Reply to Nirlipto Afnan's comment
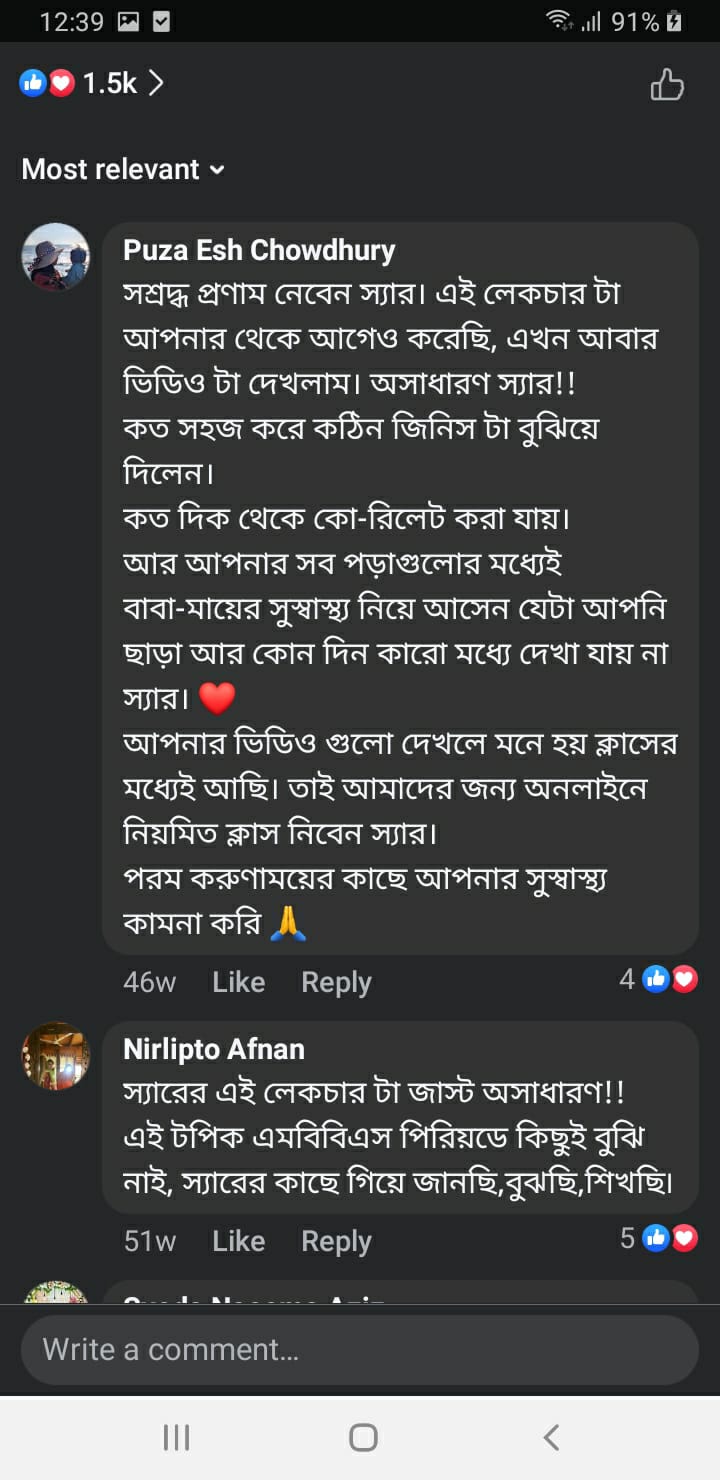 coord(336,1241)
